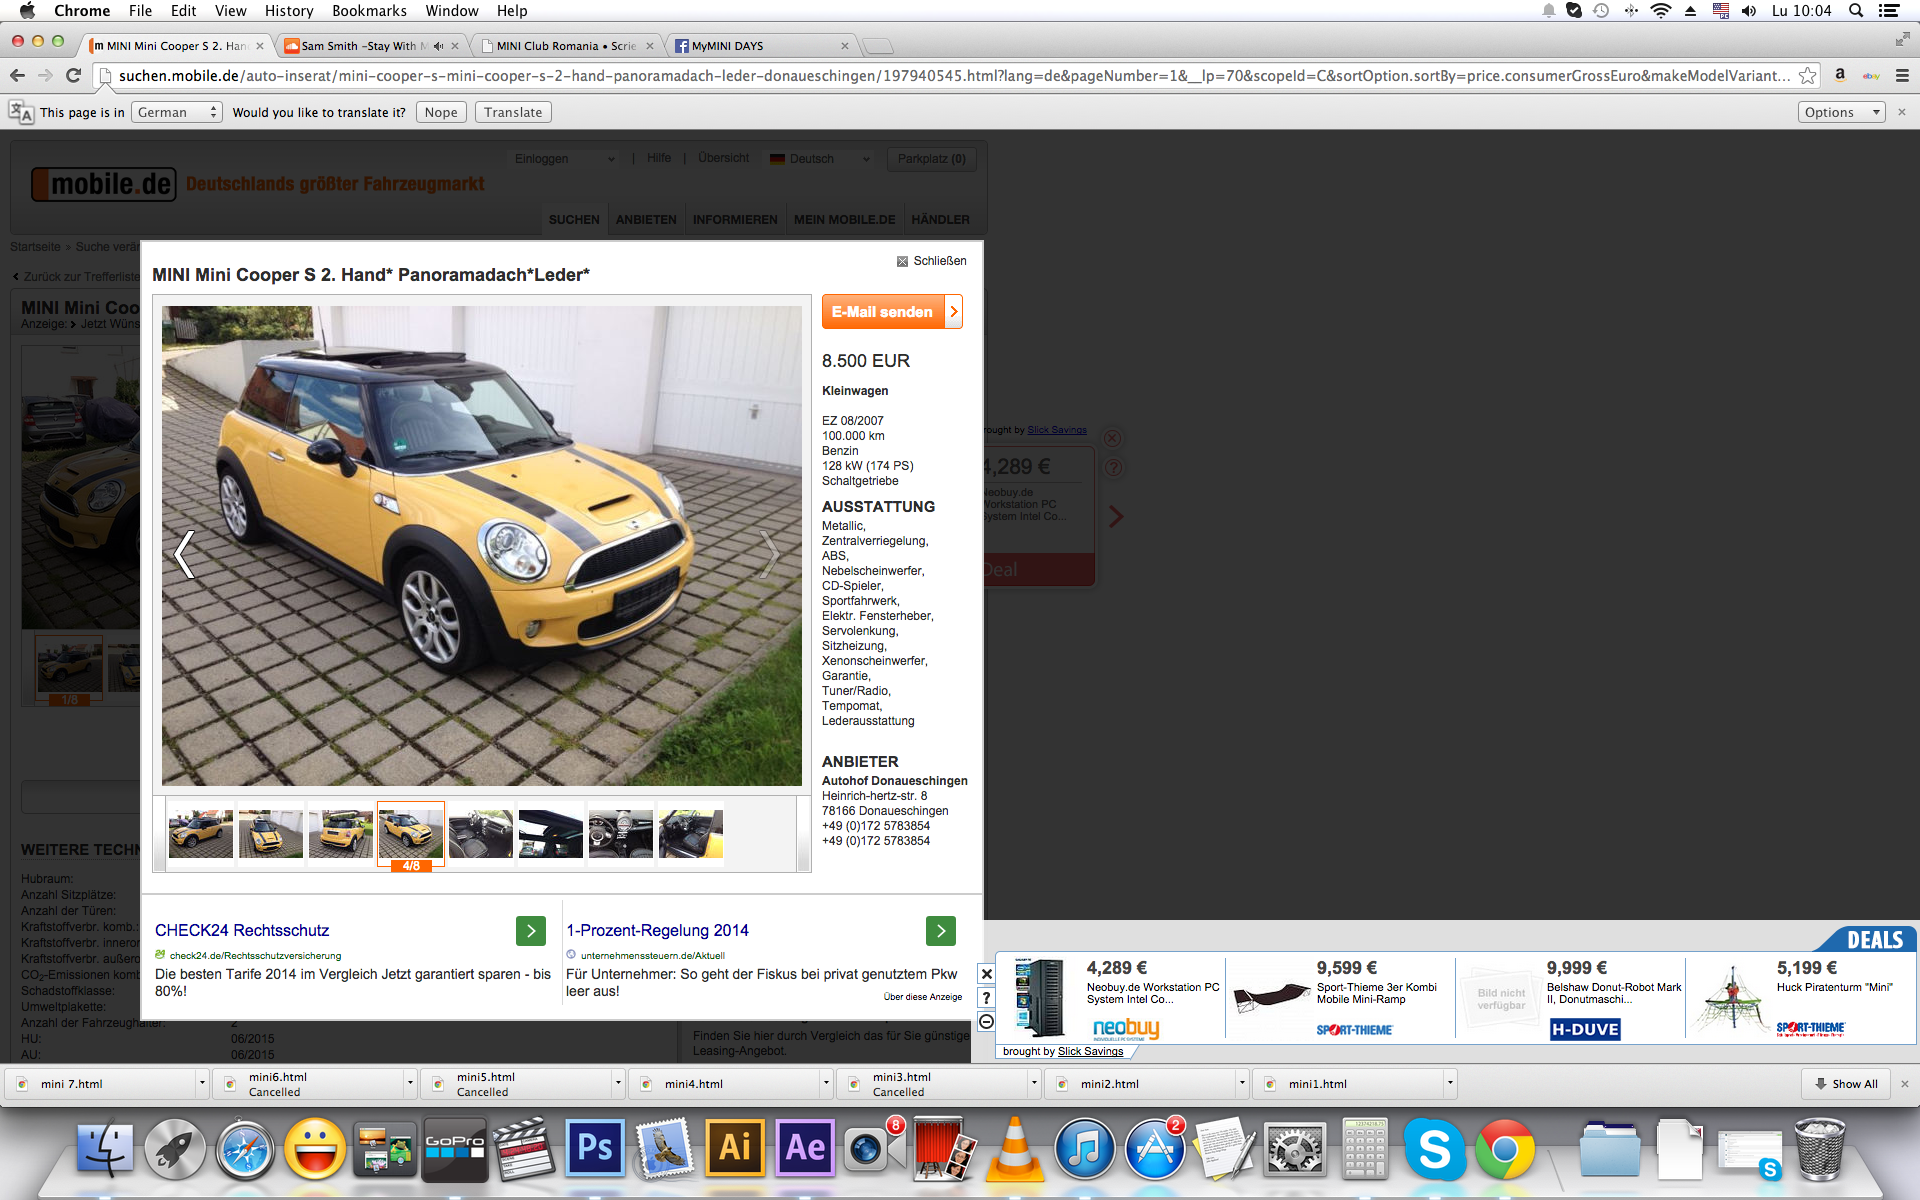
Task: Open the Bookmarks menu
Action: pyautogui.click(x=369, y=11)
